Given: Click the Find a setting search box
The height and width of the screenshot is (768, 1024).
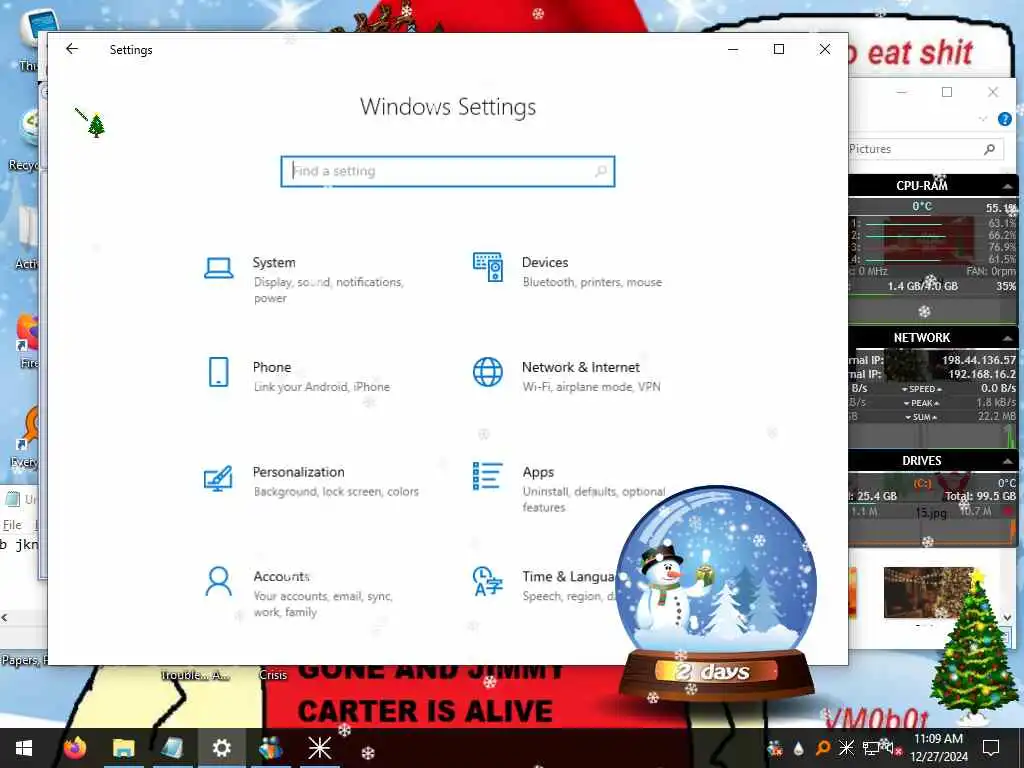Looking at the screenshot, I should [x=447, y=171].
